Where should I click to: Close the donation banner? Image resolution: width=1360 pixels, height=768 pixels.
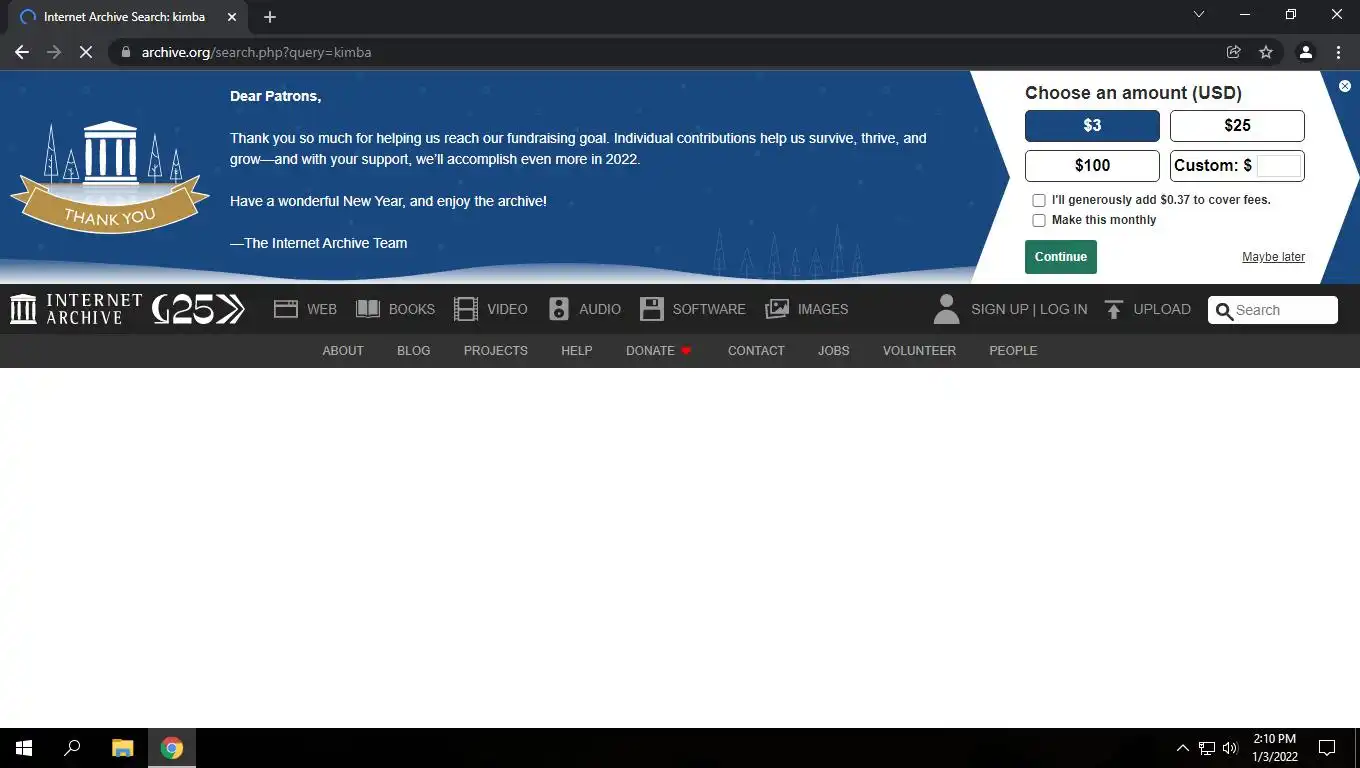point(1345,86)
